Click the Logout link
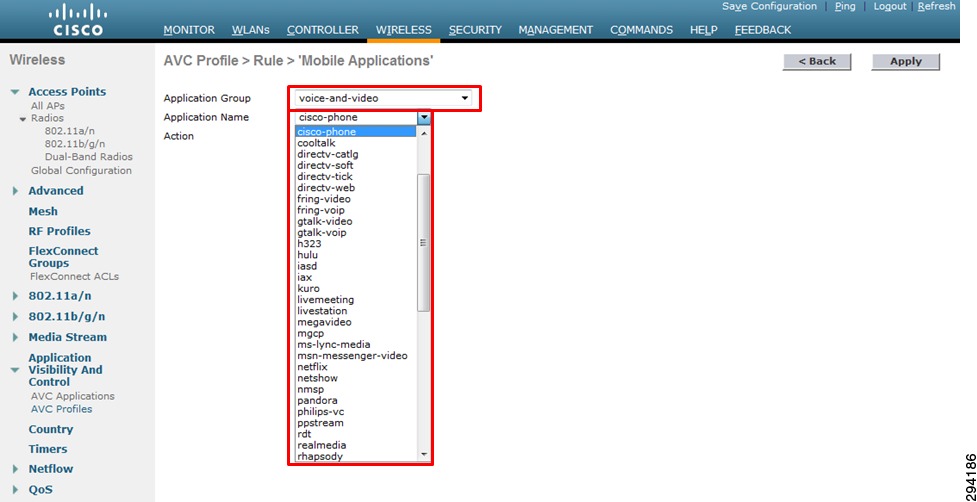This screenshot has height=502, width=977. click(x=890, y=6)
